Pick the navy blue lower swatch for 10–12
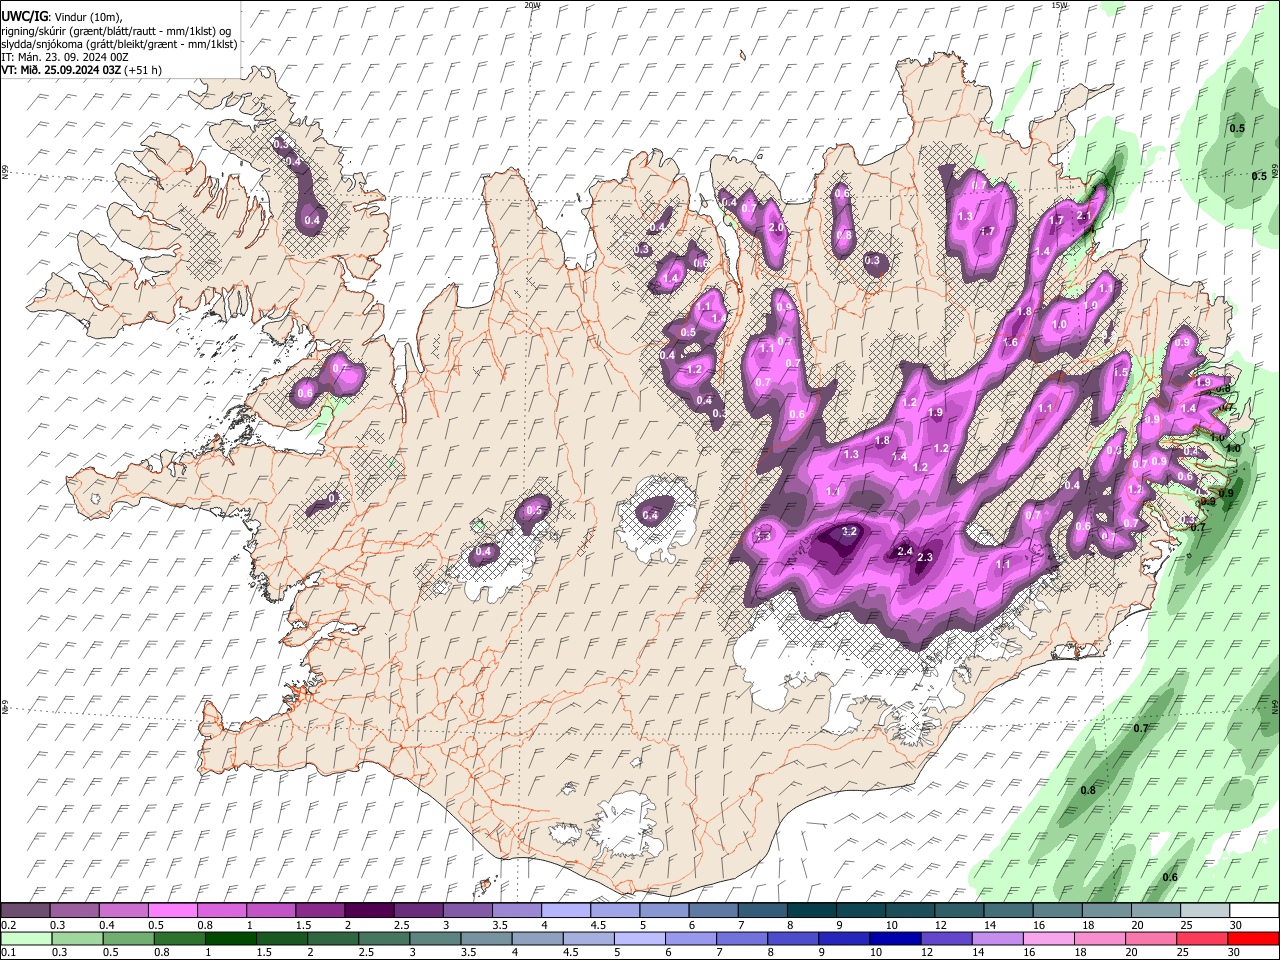1280x960 pixels. (894, 939)
